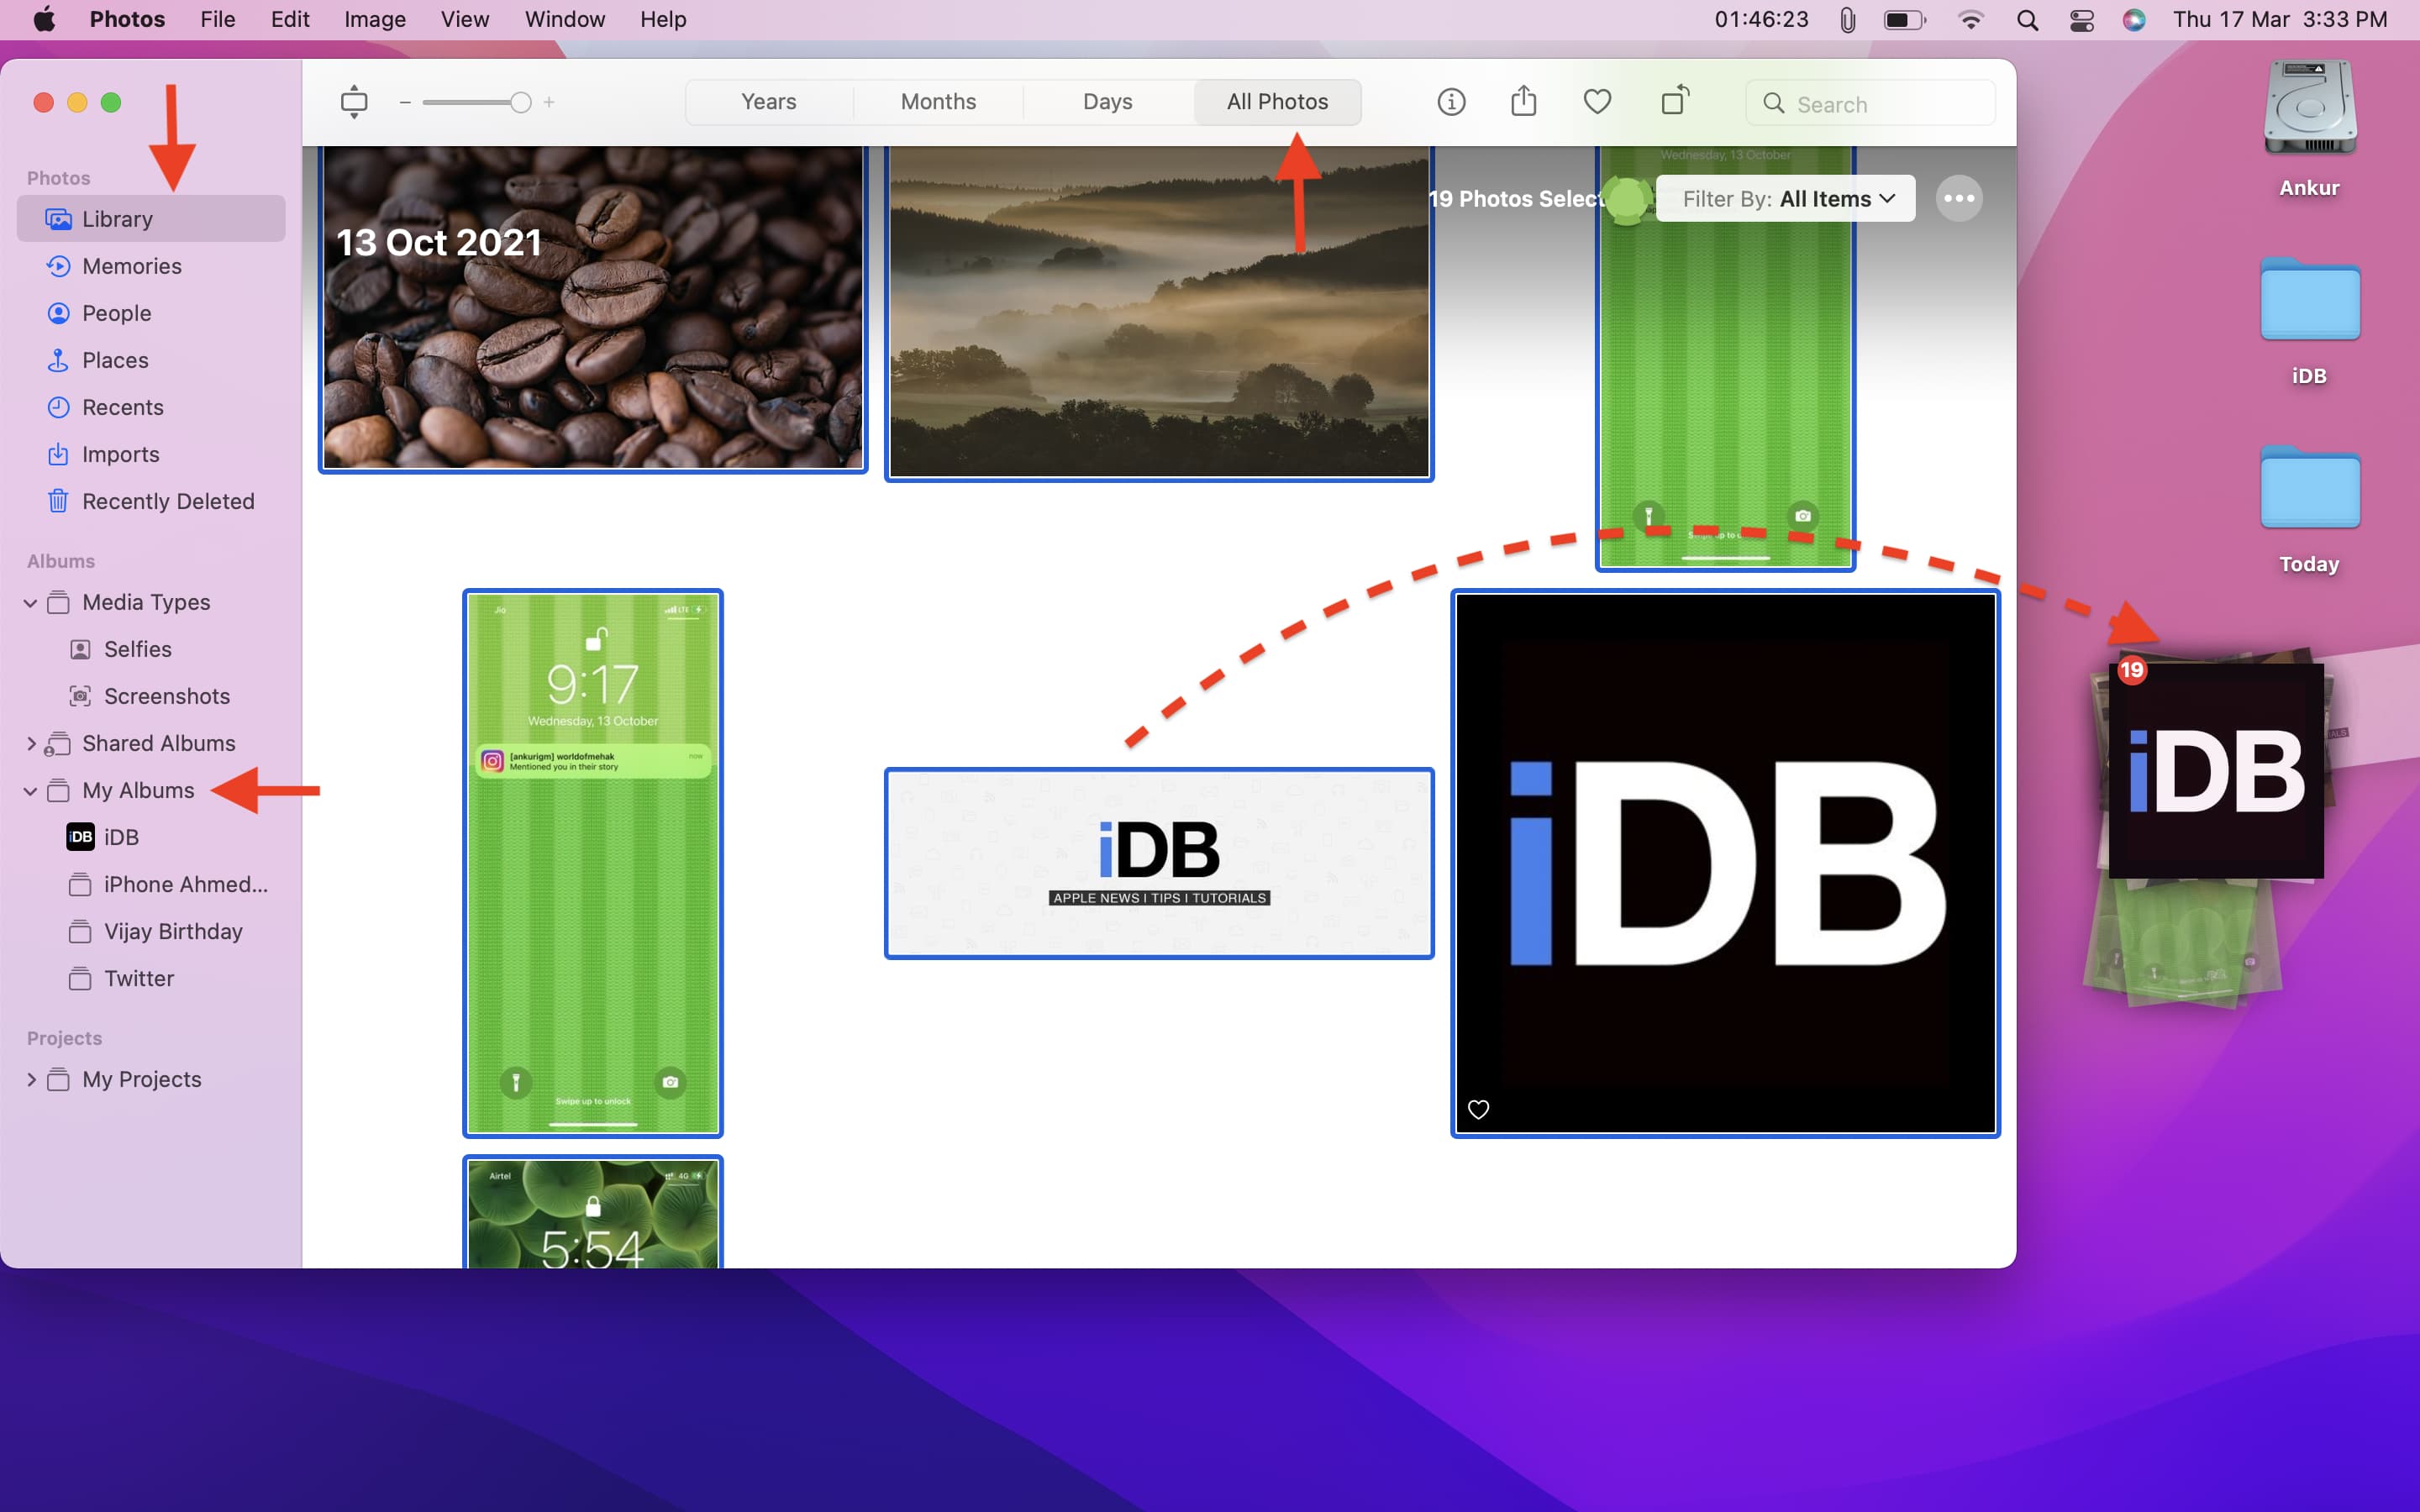This screenshot has width=2420, height=1512.
Task: Switch to the Years view
Action: tap(769, 102)
